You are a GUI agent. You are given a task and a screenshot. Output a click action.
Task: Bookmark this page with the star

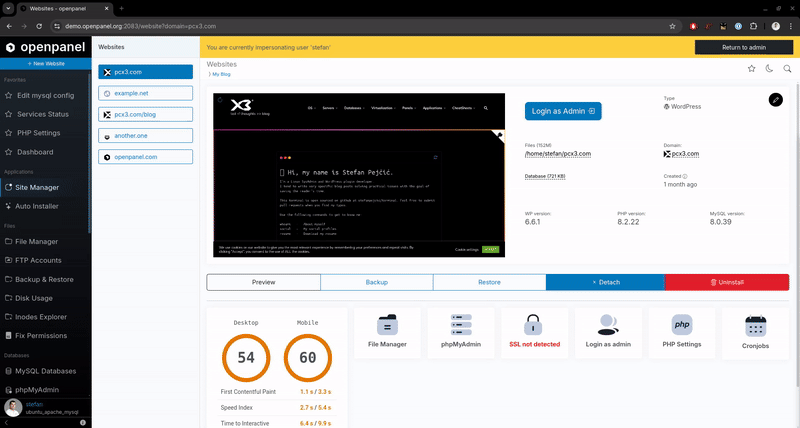[x=672, y=26]
